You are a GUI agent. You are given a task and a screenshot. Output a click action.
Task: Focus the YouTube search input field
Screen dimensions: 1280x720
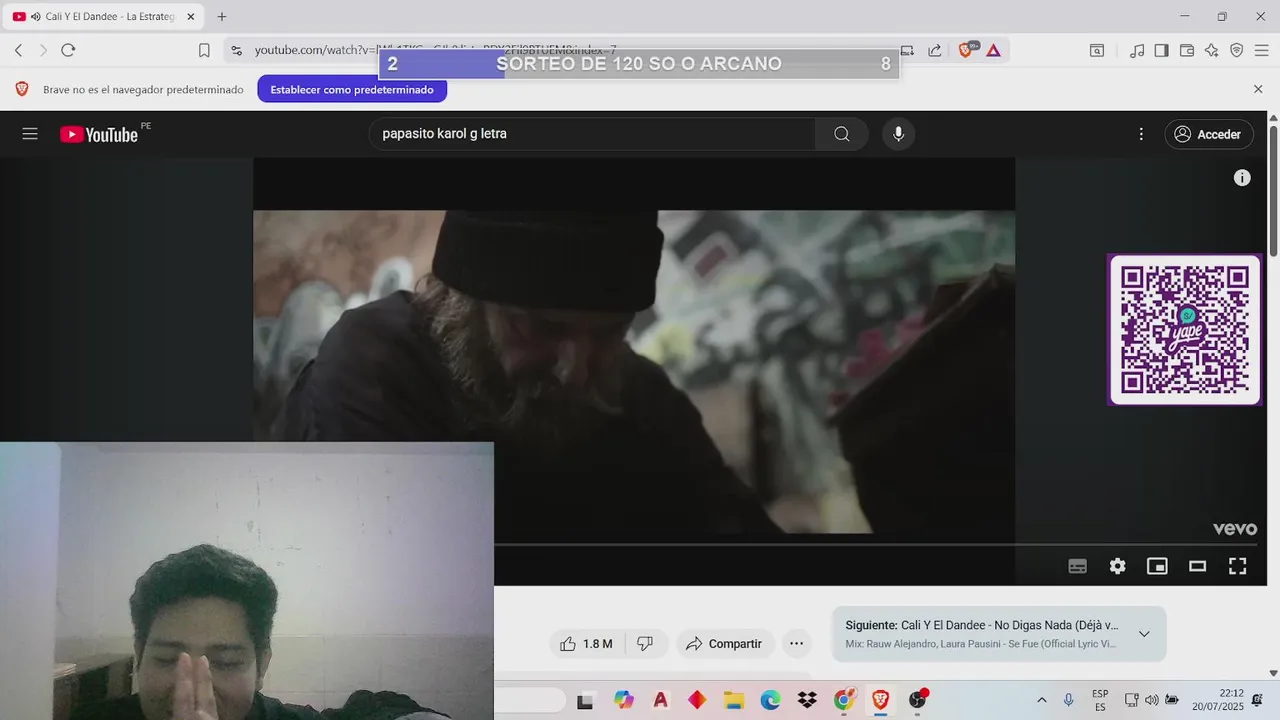coord(592,134)
